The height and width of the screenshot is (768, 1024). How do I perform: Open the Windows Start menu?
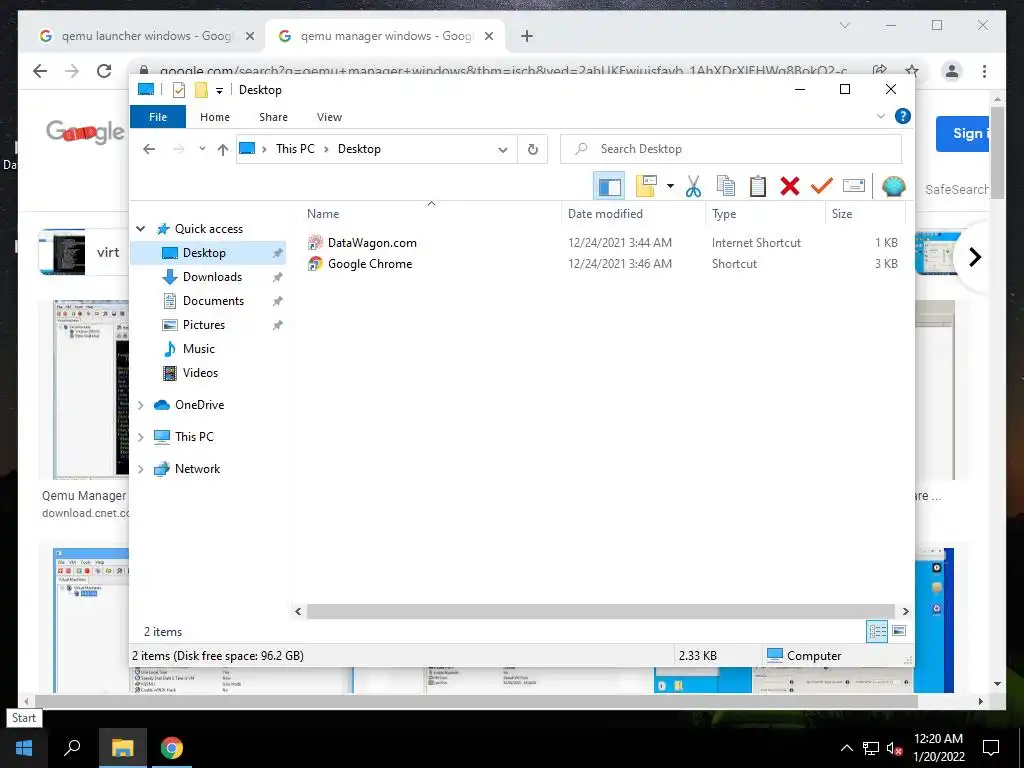tap(24, 748)
